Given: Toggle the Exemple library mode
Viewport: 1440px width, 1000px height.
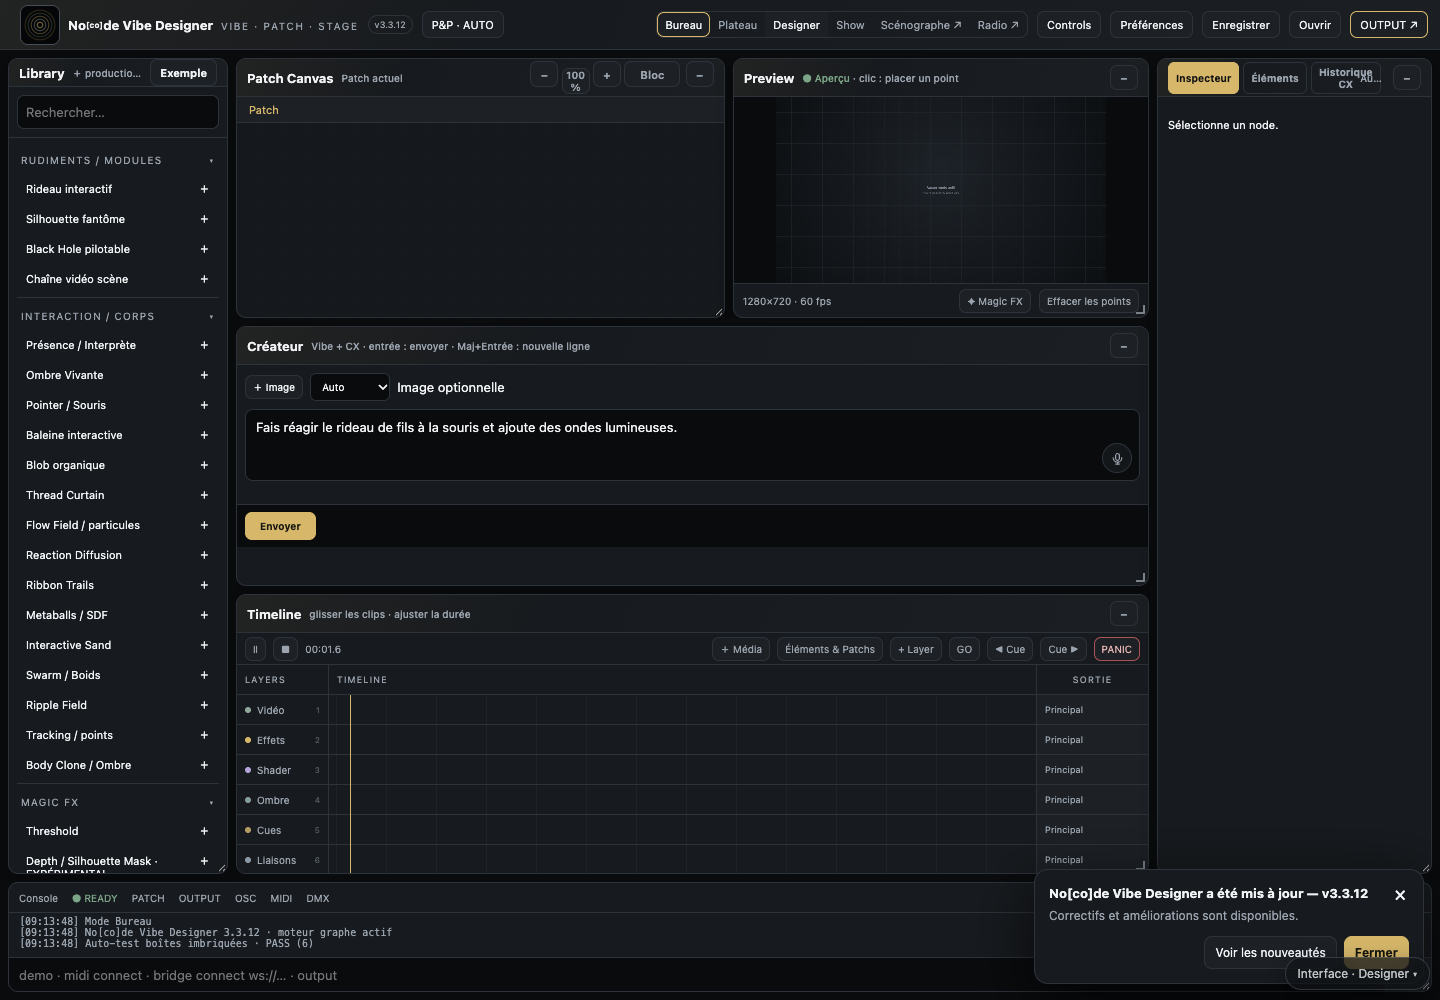Looking at the screenshot, I should point(184,73).
